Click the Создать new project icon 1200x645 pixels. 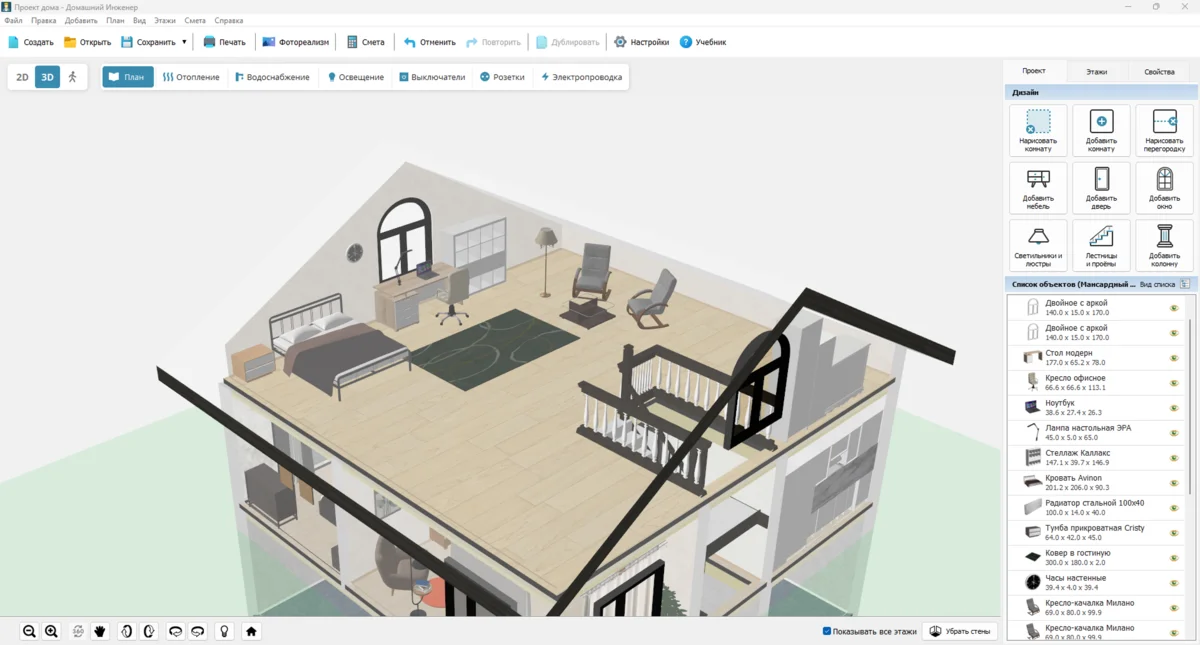coord(14,42)
